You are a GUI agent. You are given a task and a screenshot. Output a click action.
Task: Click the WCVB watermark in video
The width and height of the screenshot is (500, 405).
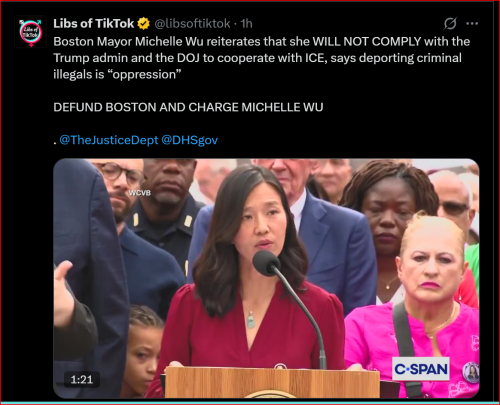140,193
